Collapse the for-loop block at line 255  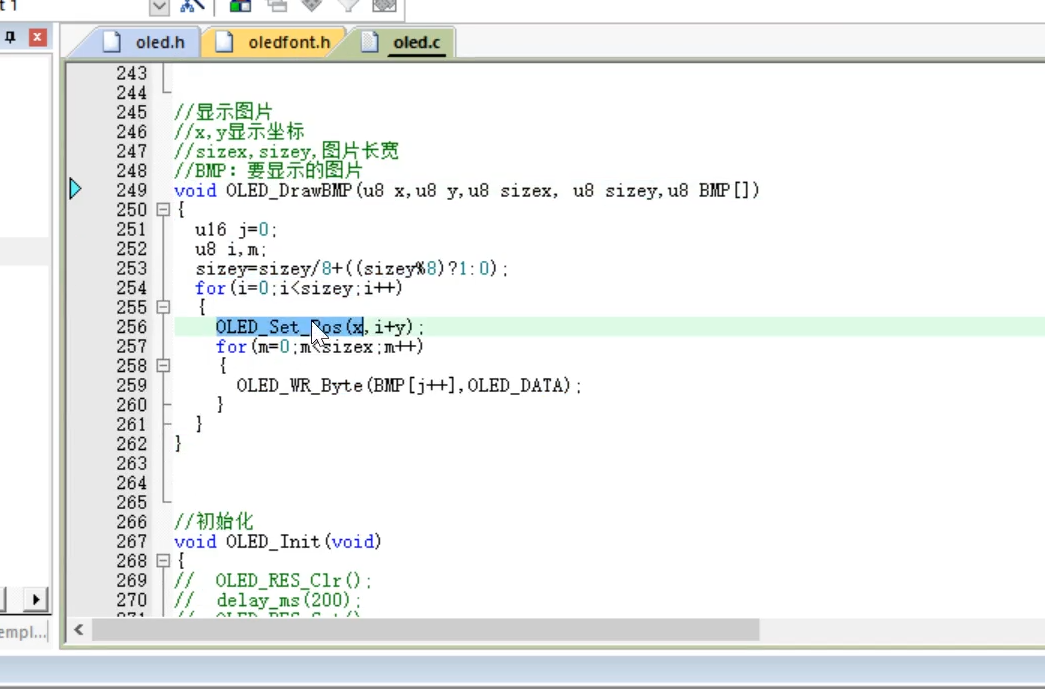click(x=163, y=307)
